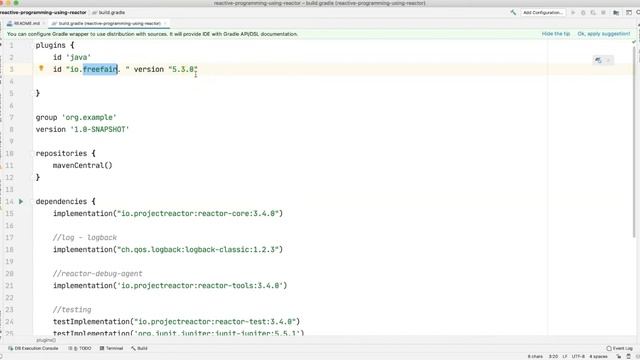Open the Terminal tool window

pyautogui.click(x=111, y=349)
